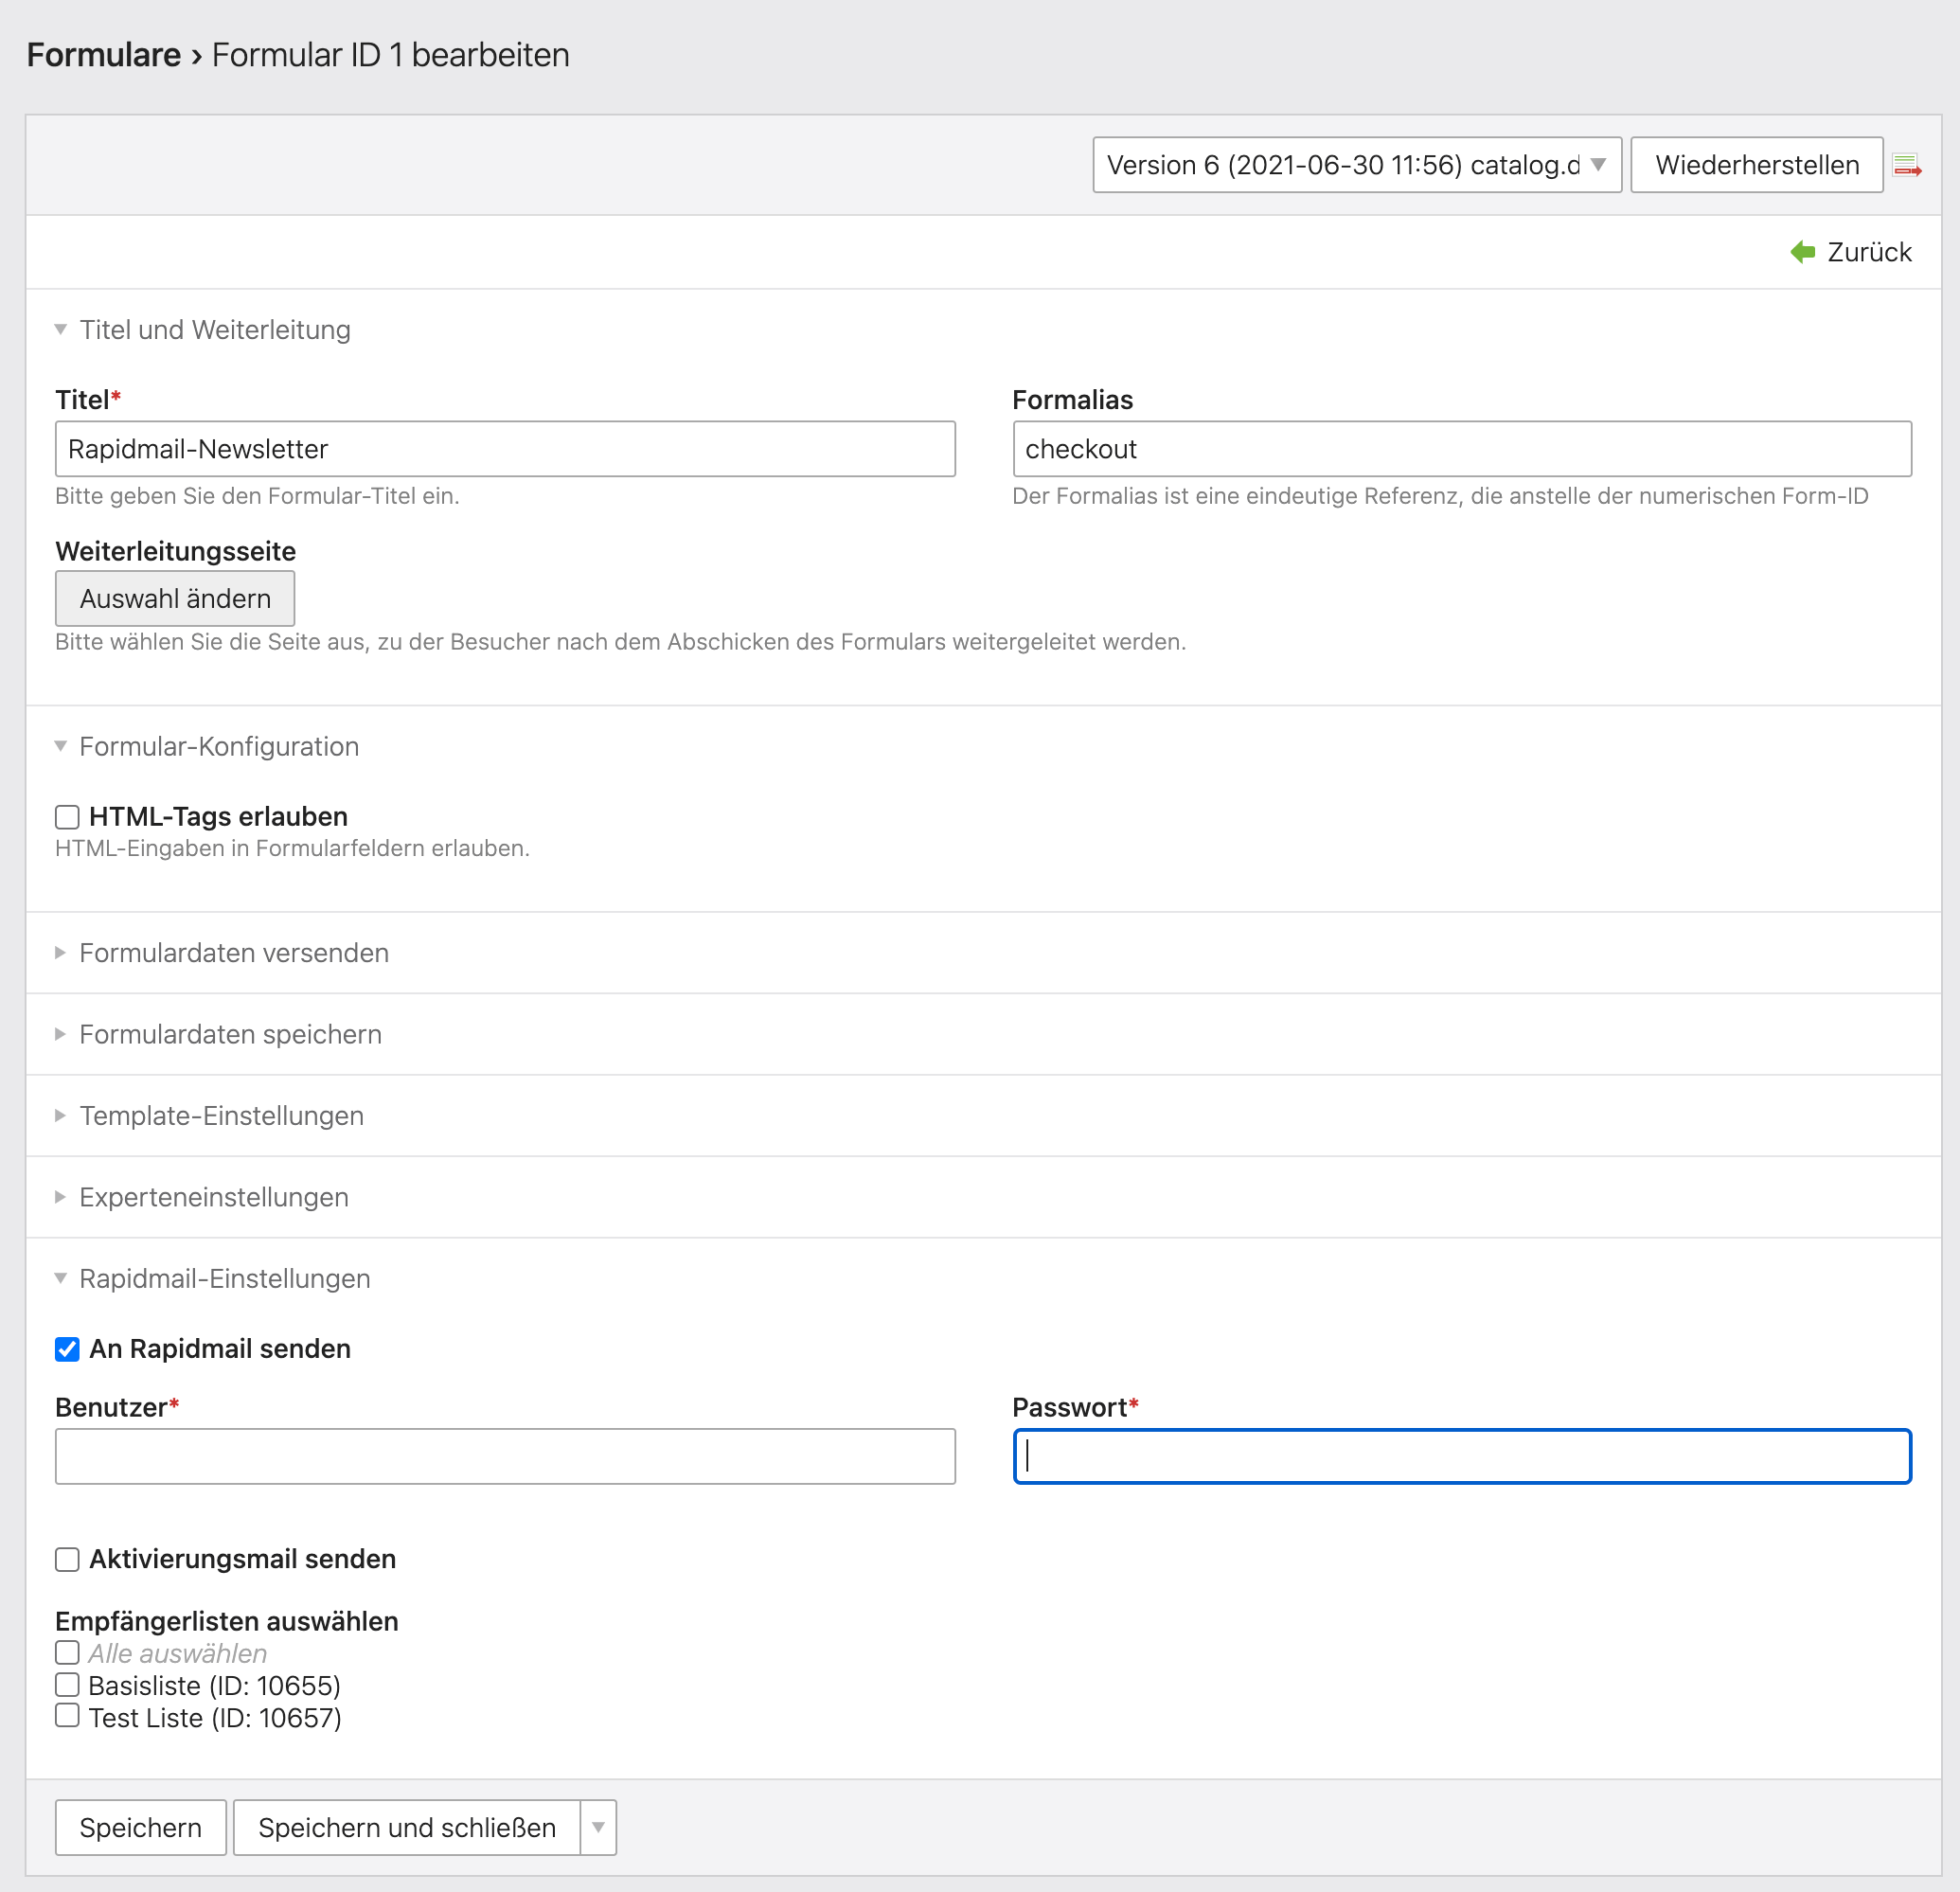Open the version selection dropdown

click(x=1356, y=165)
